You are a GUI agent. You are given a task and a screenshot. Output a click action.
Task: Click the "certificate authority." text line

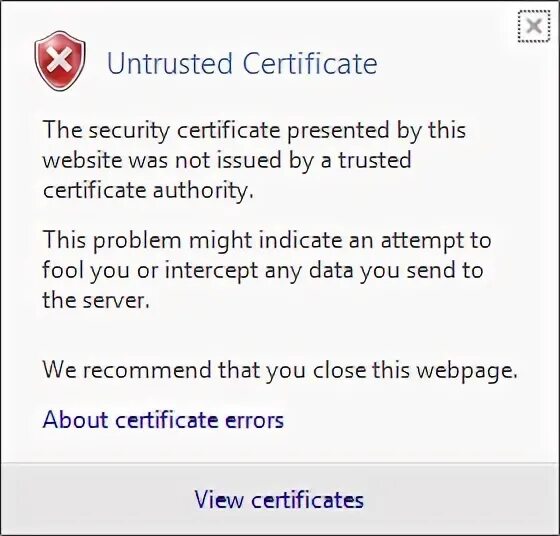pyautogui.click(x=148, y=190)
